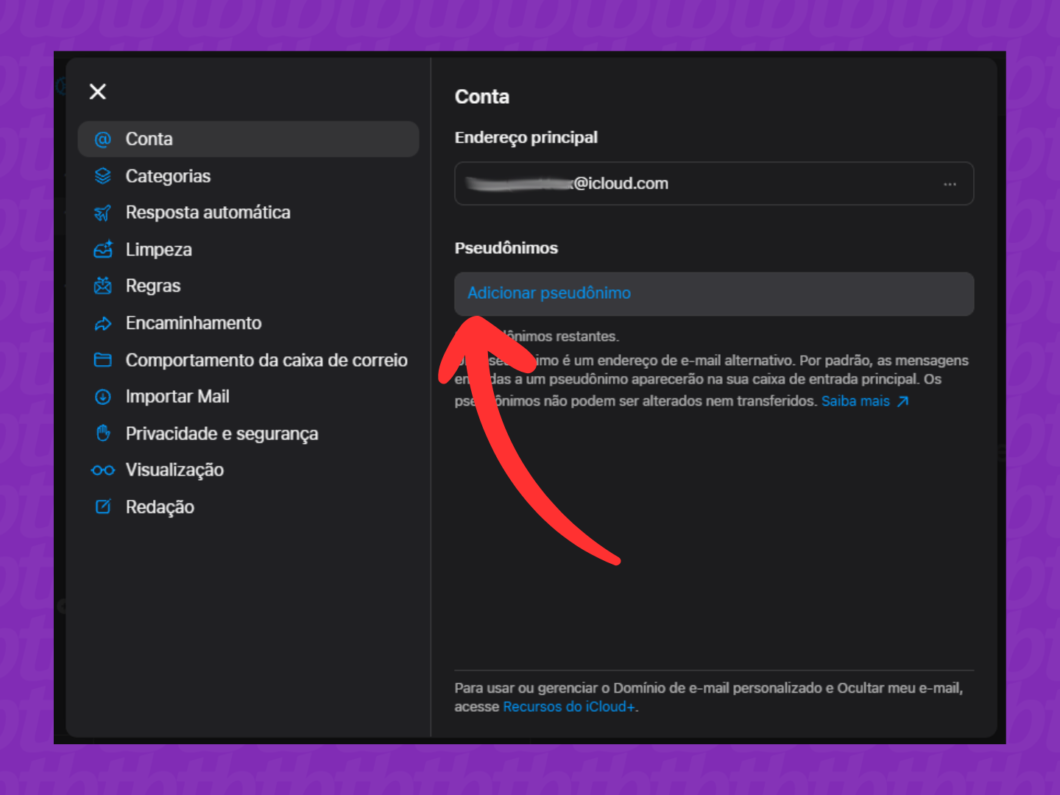Open the main address more options ellipsis
Viewport: 1060px width, 795px height.
[x=950, y=184]
